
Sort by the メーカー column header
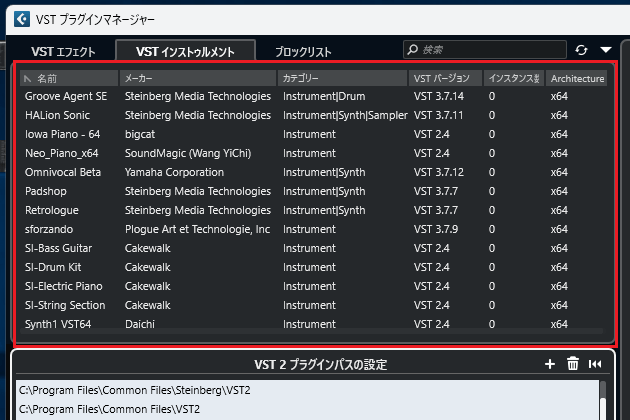coord(197,78)
